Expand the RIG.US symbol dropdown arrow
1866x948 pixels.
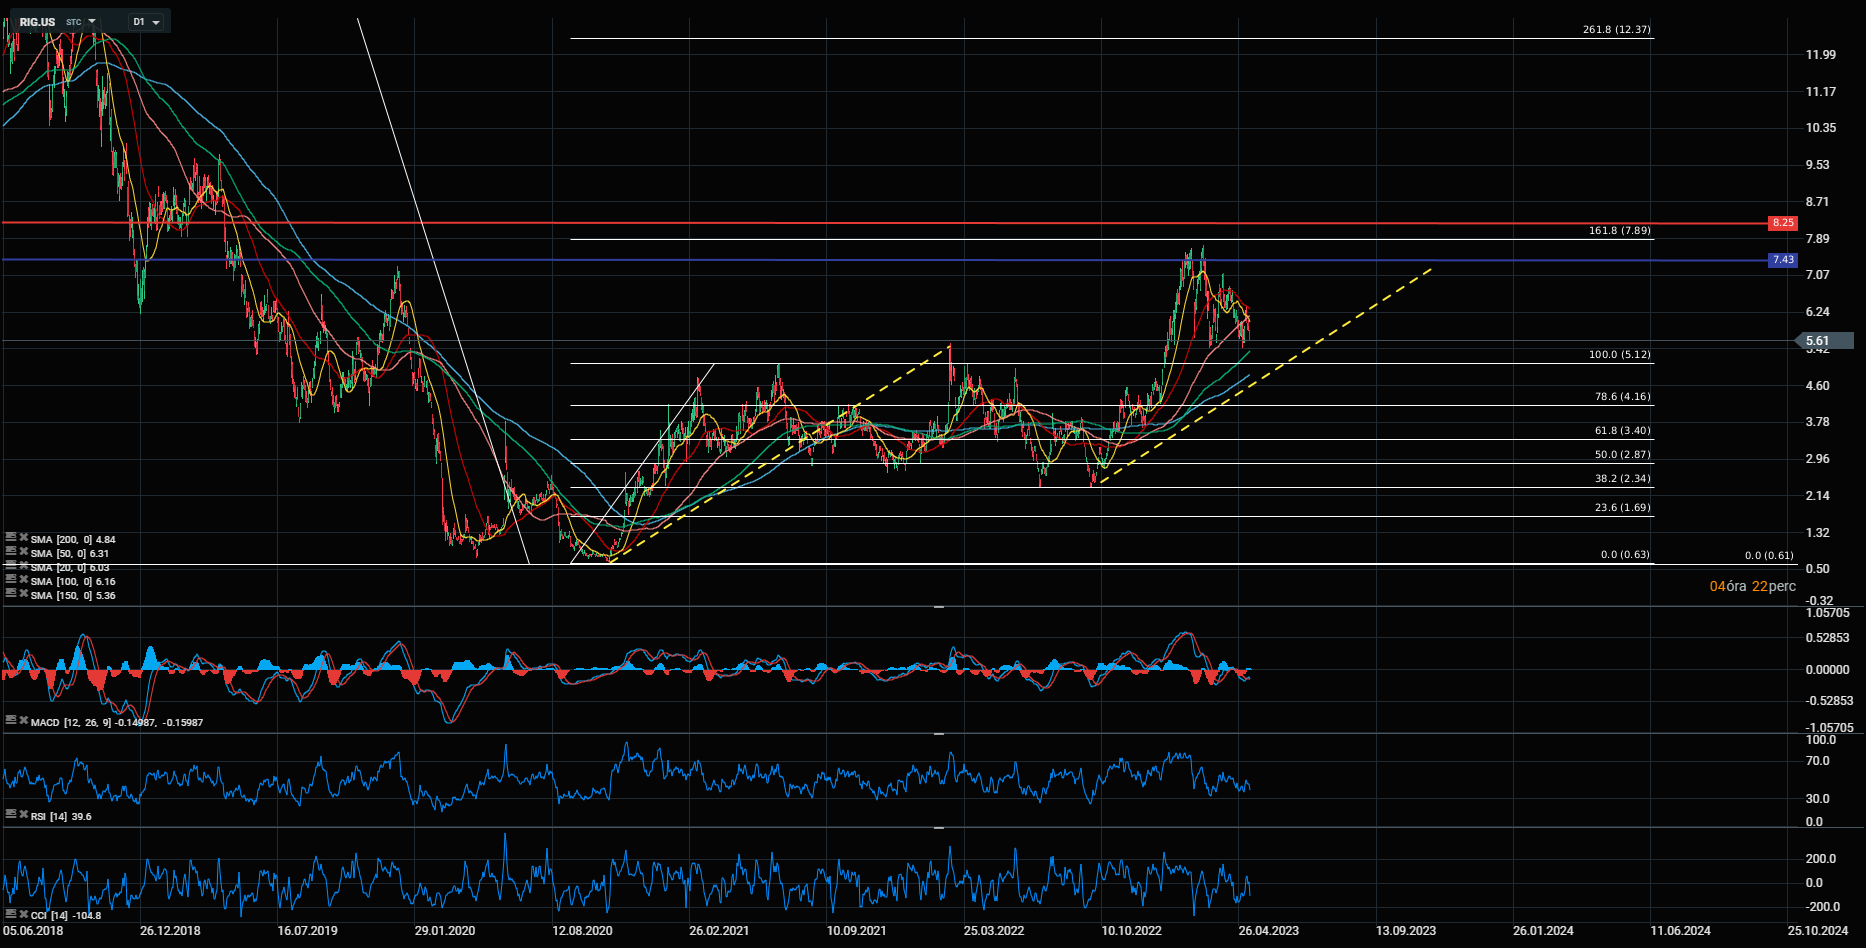(92, 21)
